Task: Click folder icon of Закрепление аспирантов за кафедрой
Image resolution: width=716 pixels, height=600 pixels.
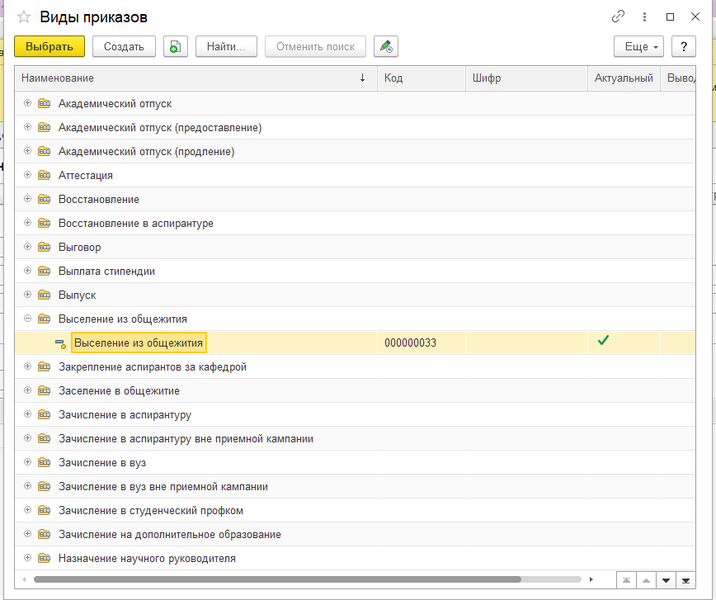Action: [x=44, y=367]
